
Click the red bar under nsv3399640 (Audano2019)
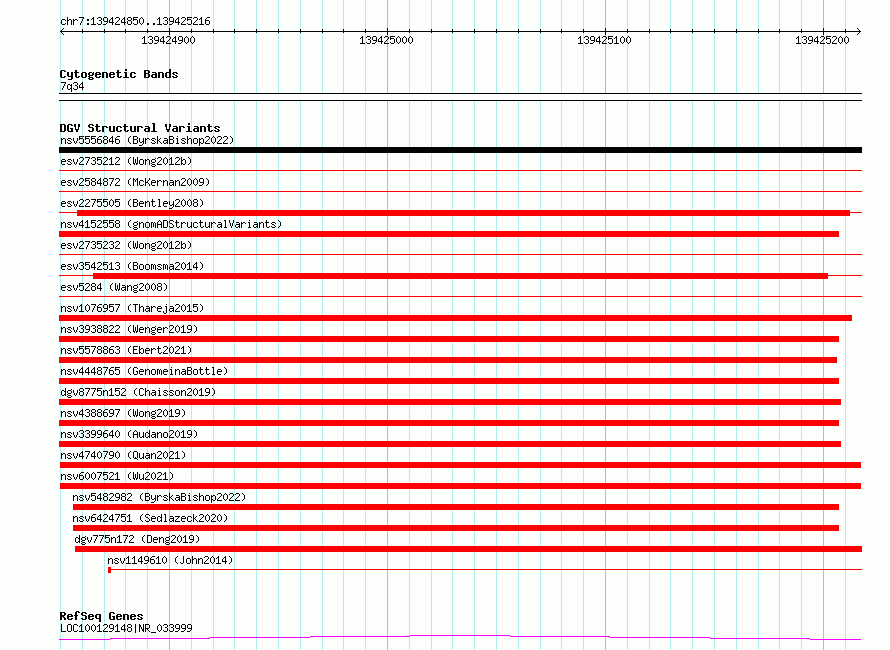[x=450, y=444]
